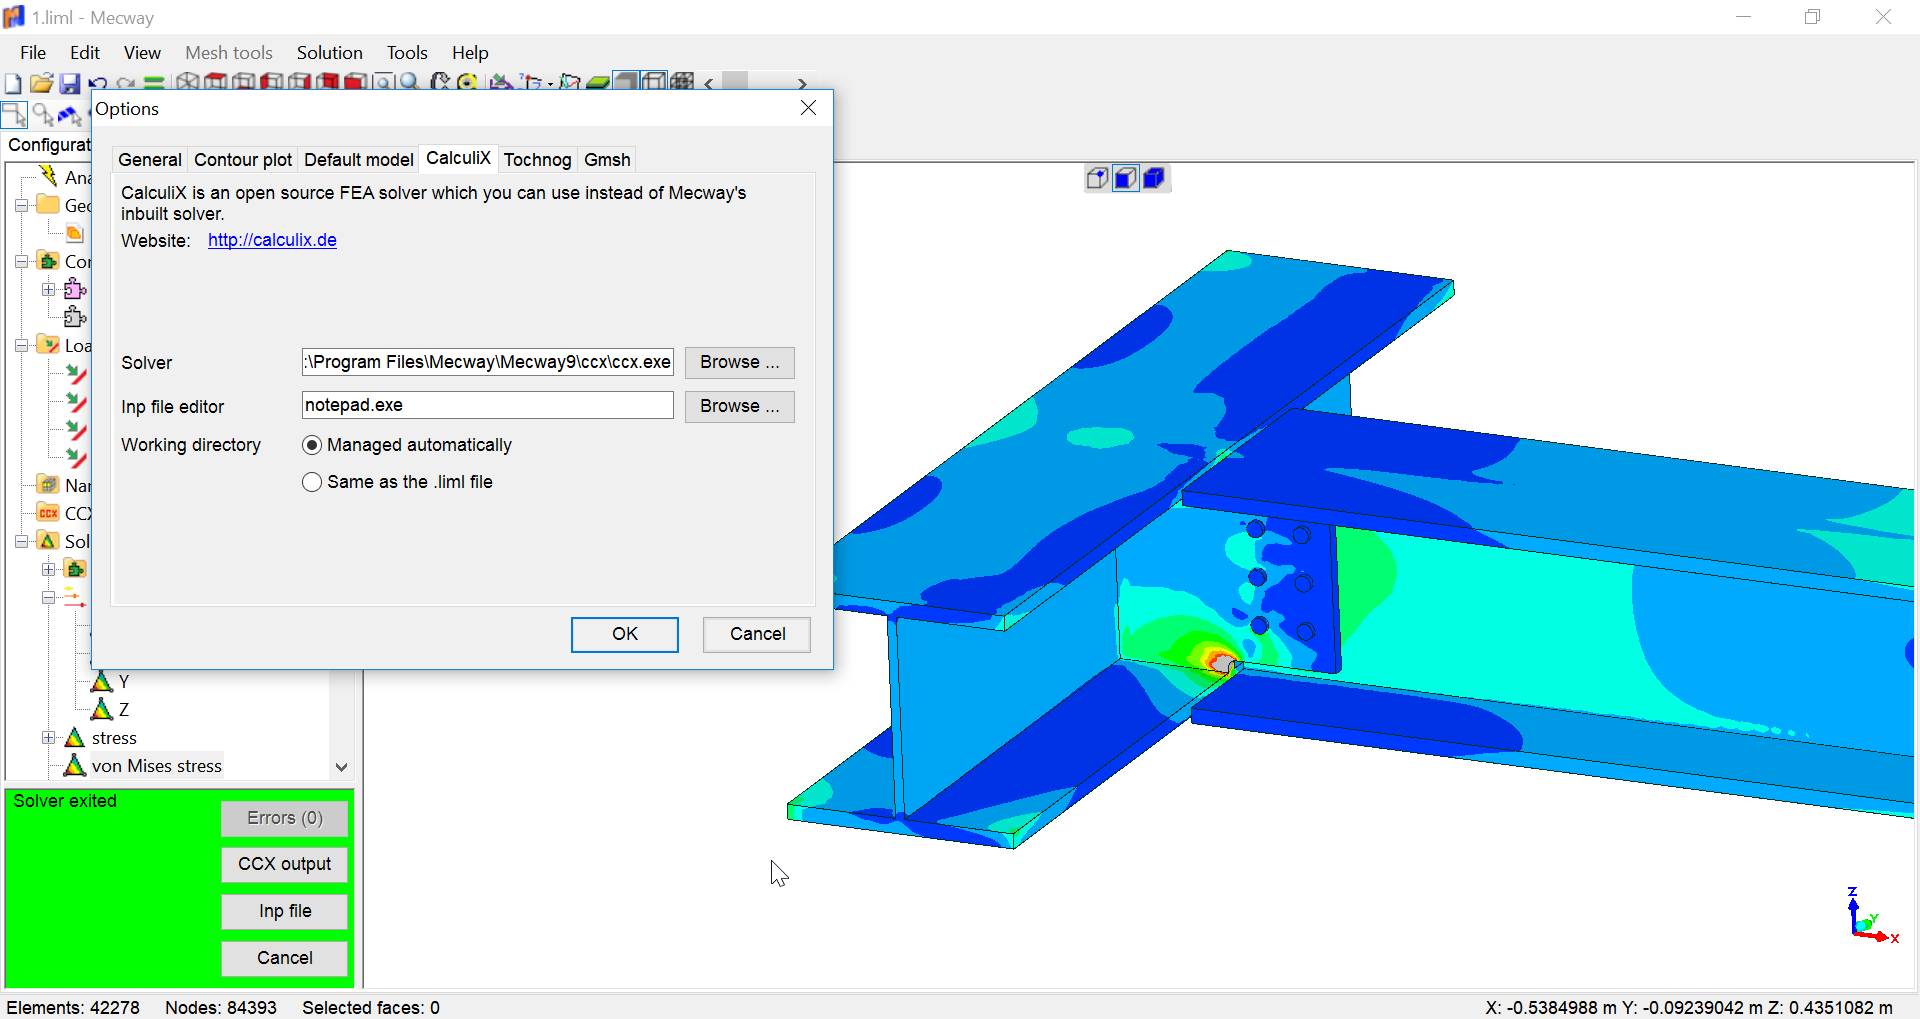Screen dimensions: 1920x1019
Task: Select von Mises stress tree item
Action: (x=157, y=766)
